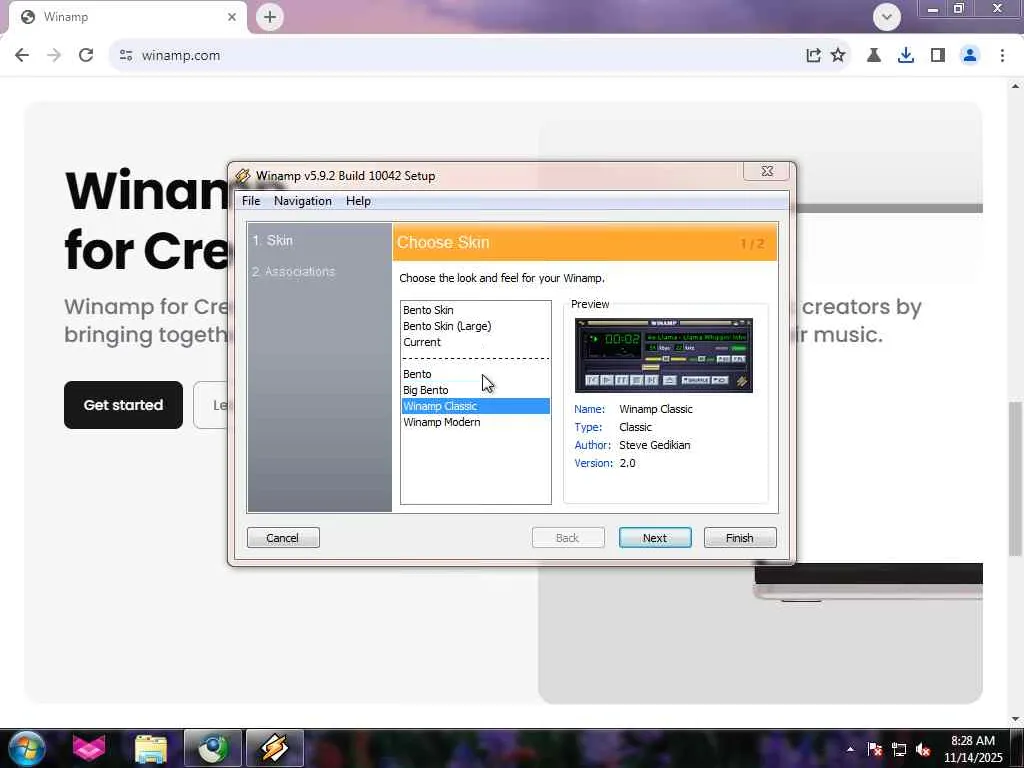Open Chrome Labs flask icon
The image size is (1024, 768).
pyautogui.click(x=874, y=56)
